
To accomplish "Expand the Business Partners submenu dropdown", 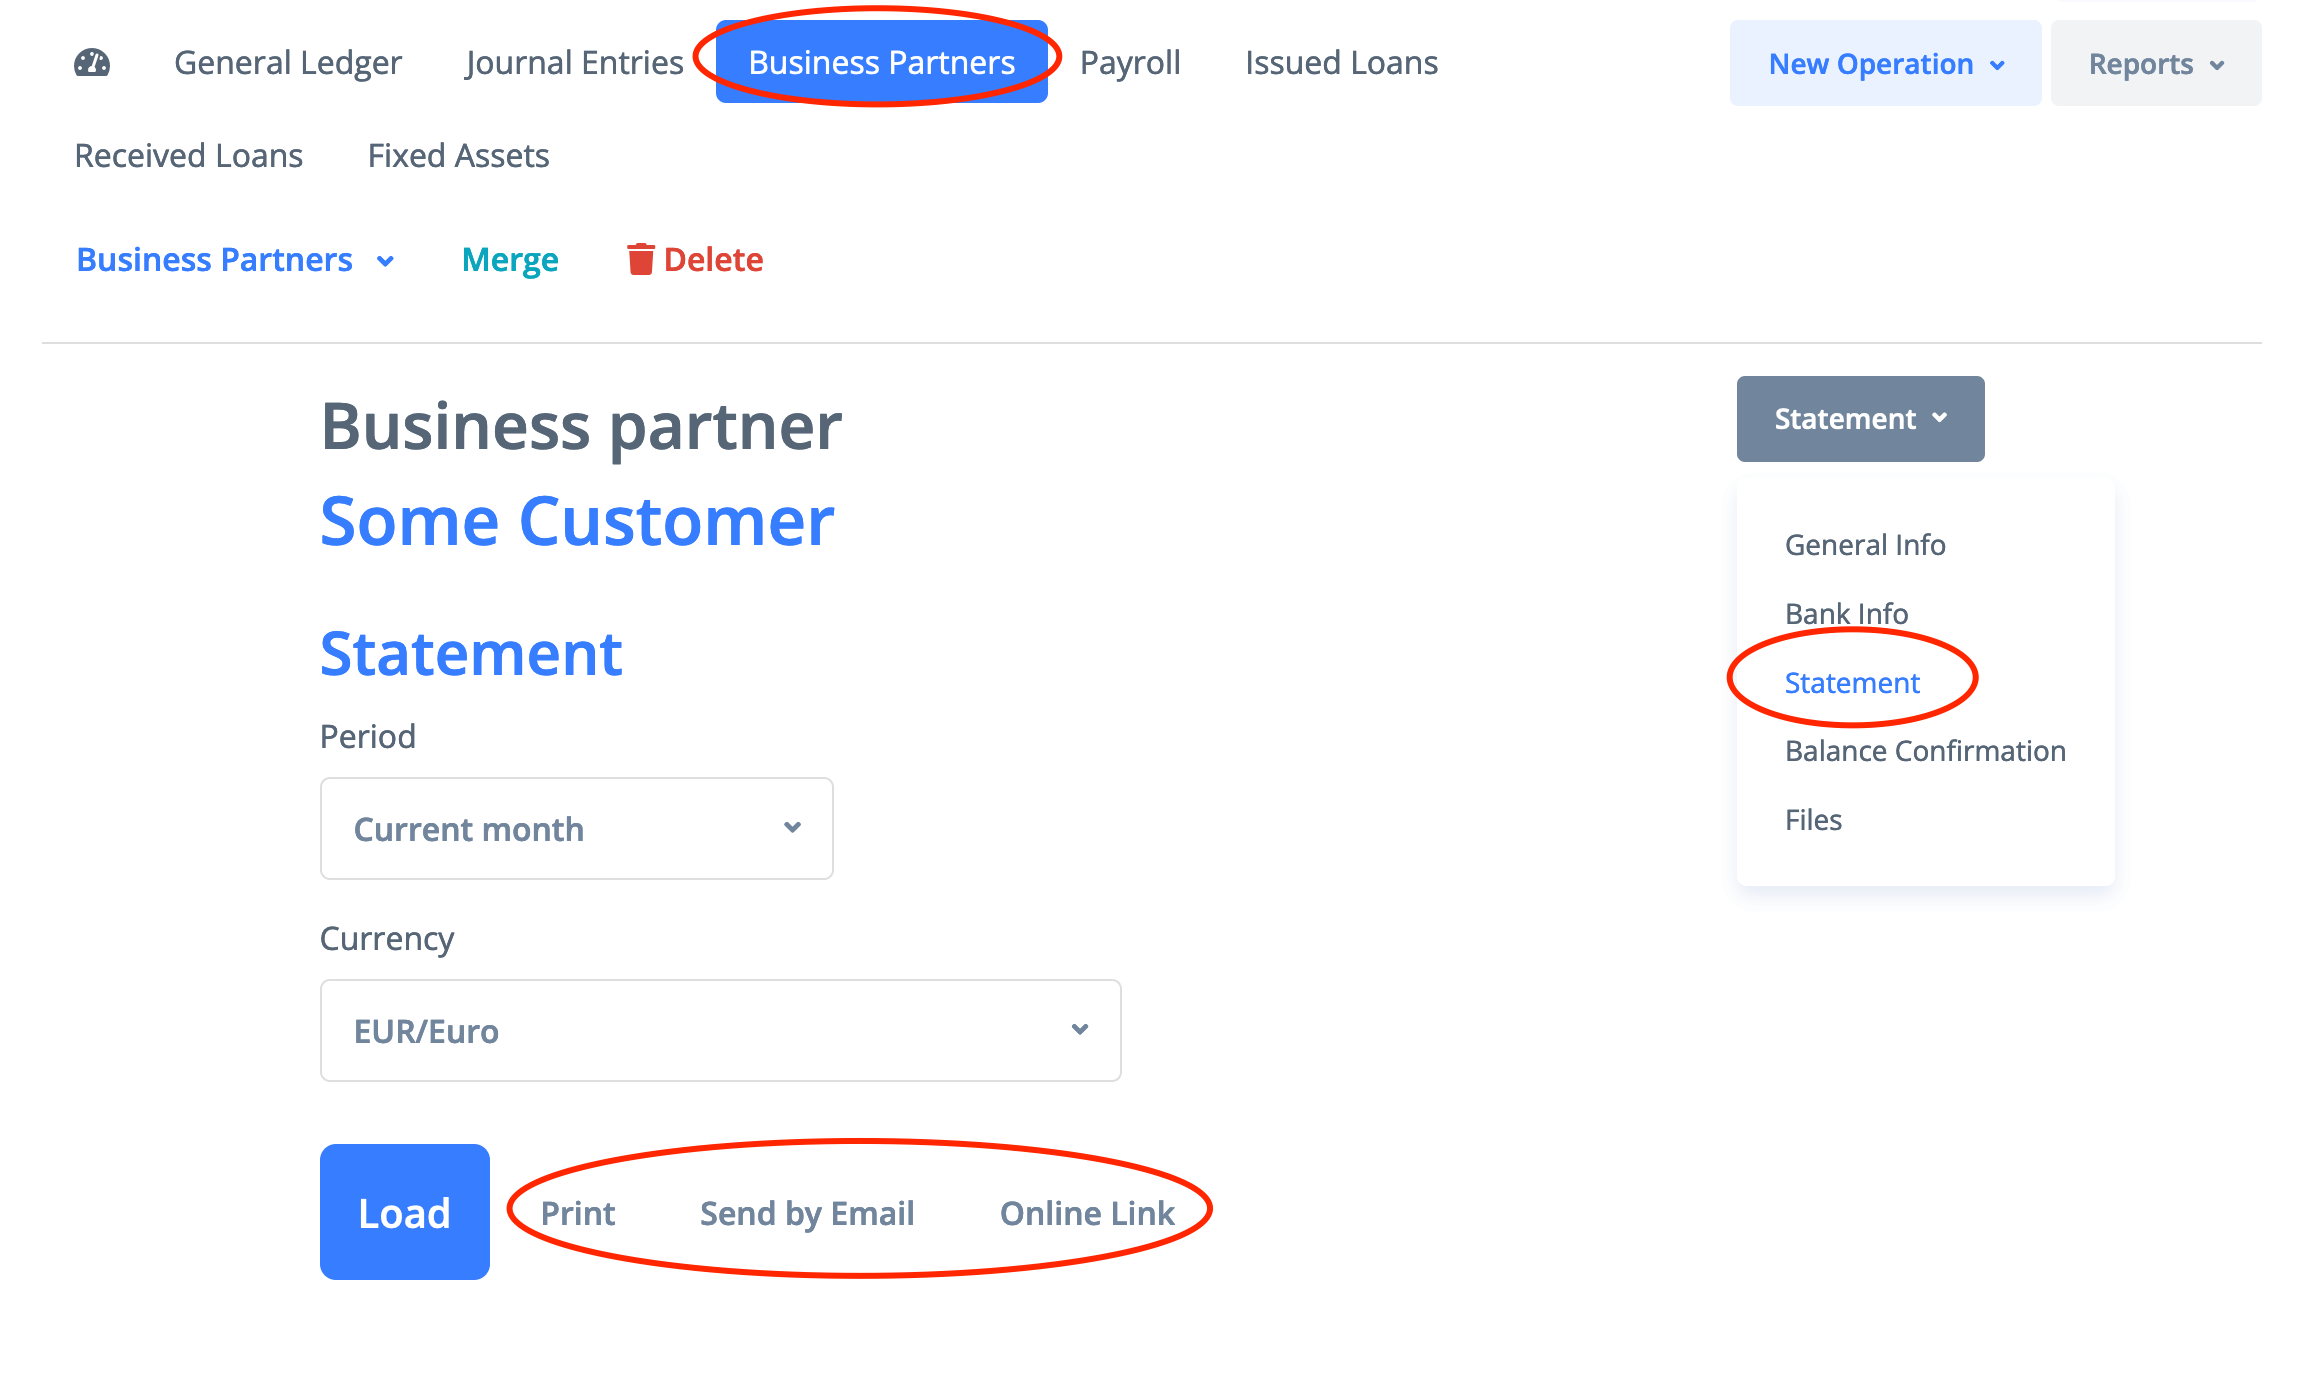I will pos(235,260).
